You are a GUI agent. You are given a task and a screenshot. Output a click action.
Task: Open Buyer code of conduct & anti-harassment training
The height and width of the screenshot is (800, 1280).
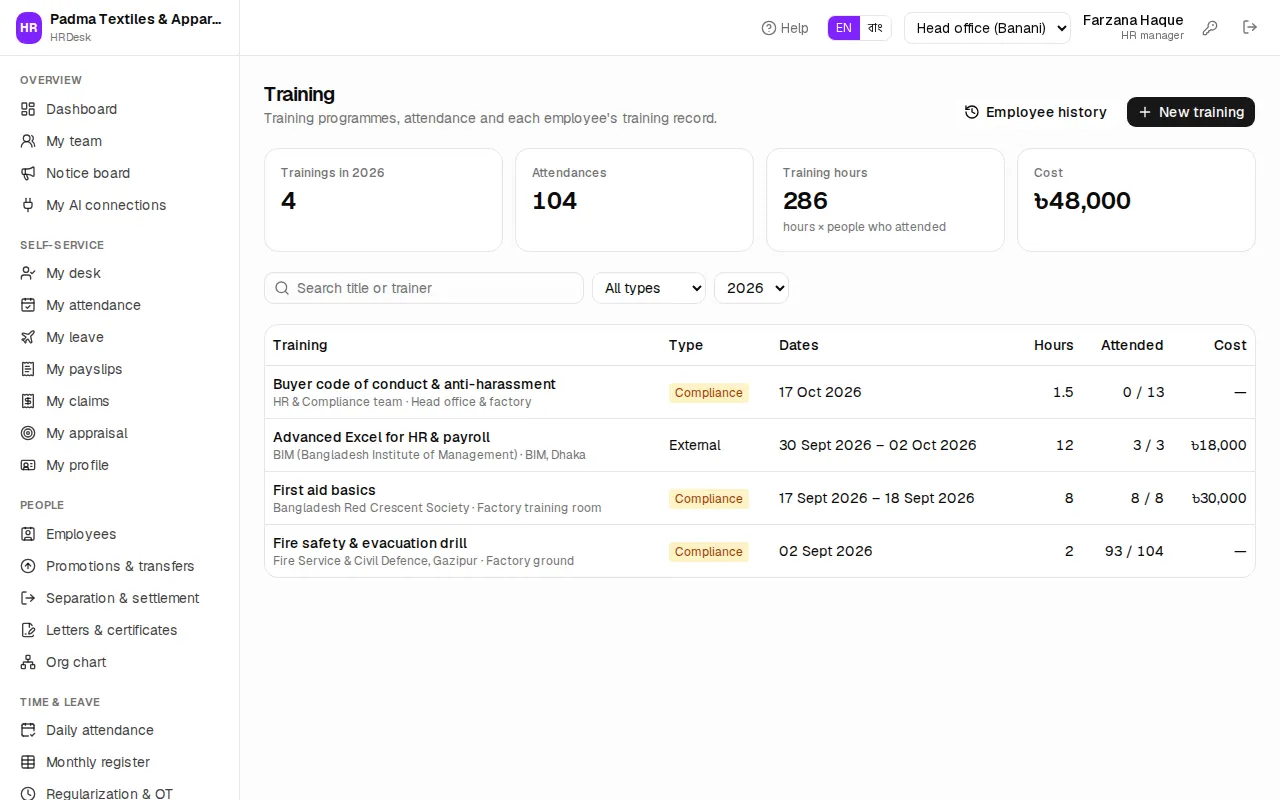760,392
